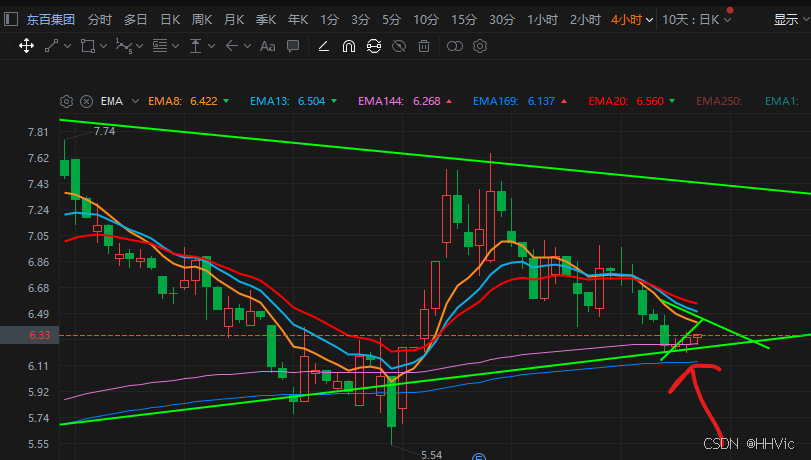The height and width of the screenshot is (460, 811).
Task: Expand the Fibonacci tool dropdown arrow
Action: coord(175,46)
